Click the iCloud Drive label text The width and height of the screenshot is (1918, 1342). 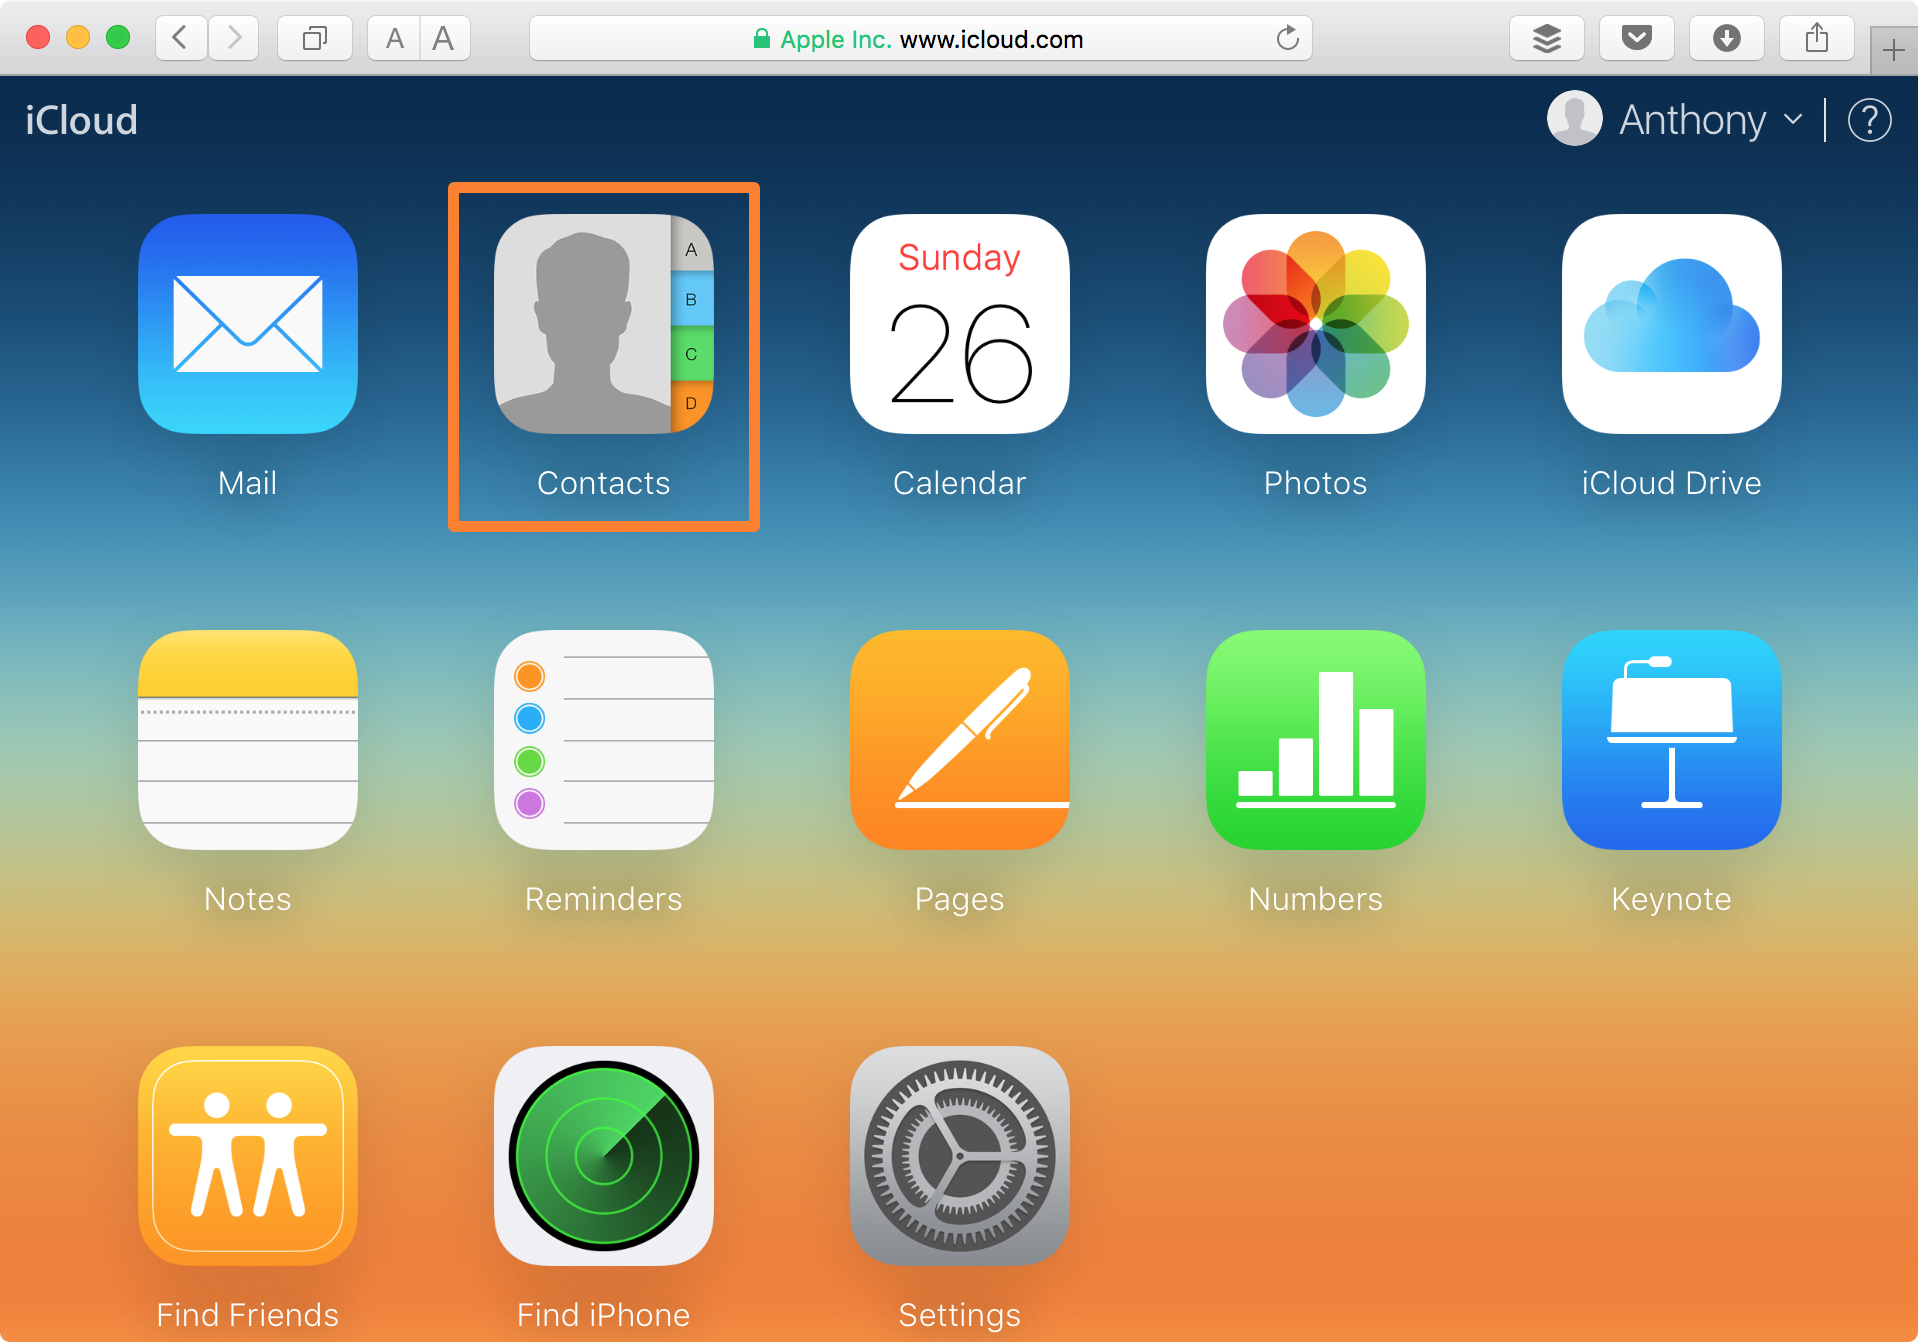[x=1672, y=483]
